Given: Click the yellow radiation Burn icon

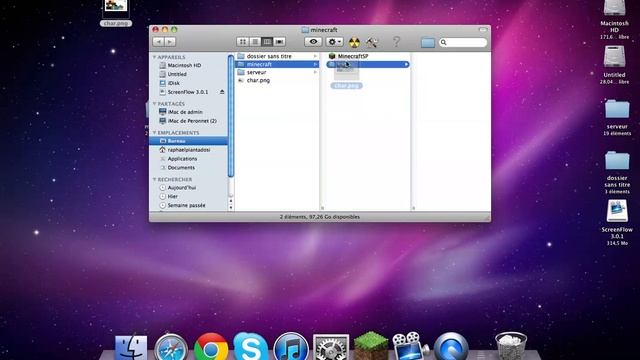Looking at the screenshot, I should coord(354,42).
